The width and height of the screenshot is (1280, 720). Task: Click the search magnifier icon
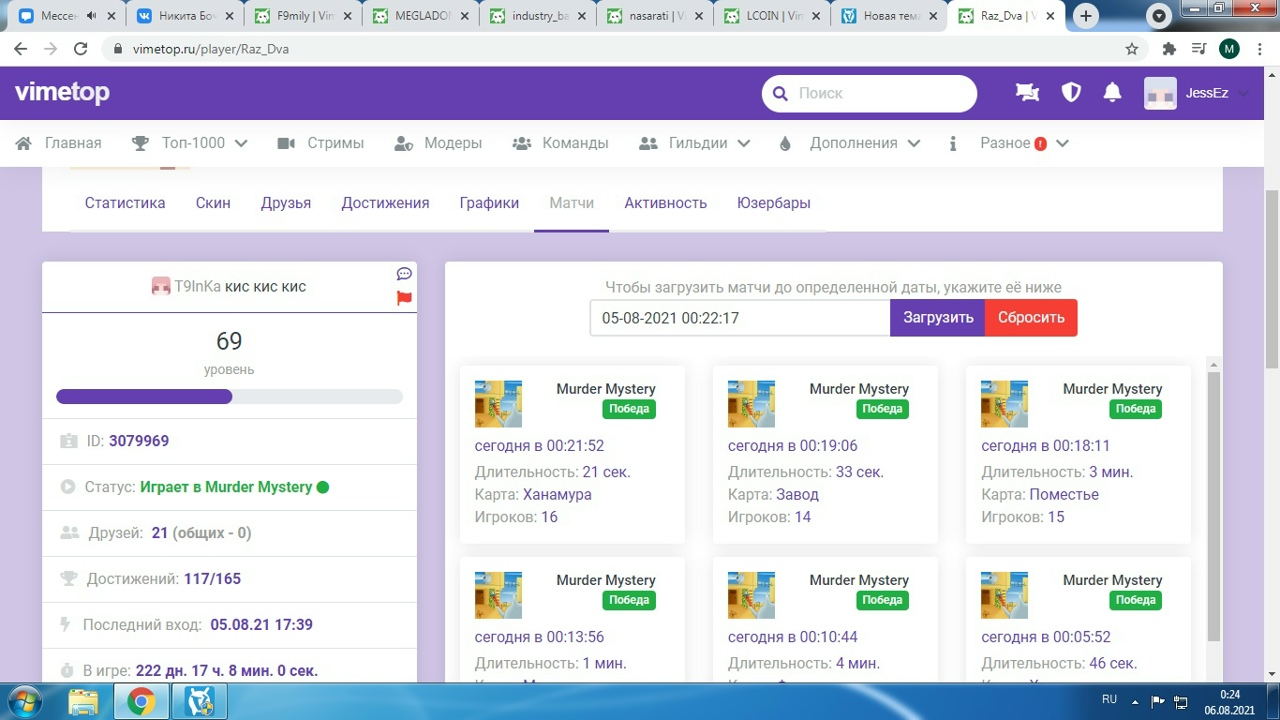(x=780, y=94)
